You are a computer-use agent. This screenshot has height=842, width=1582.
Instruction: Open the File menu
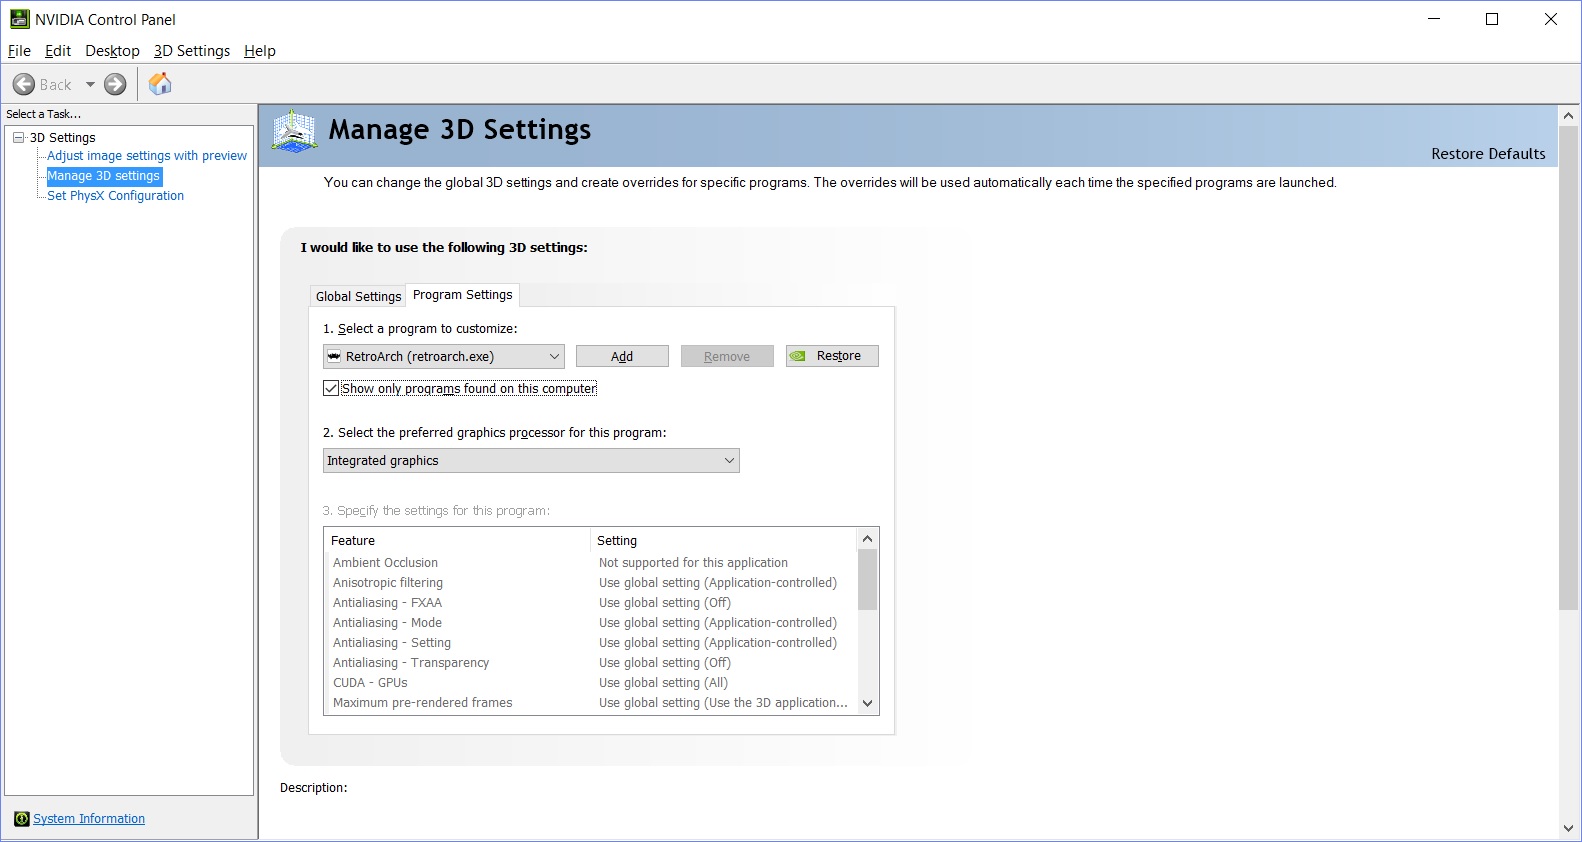(19, 51)
